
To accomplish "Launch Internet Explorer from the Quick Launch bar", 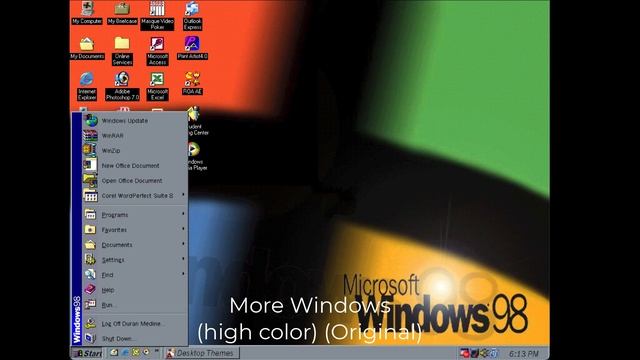I will pos(125,352).
